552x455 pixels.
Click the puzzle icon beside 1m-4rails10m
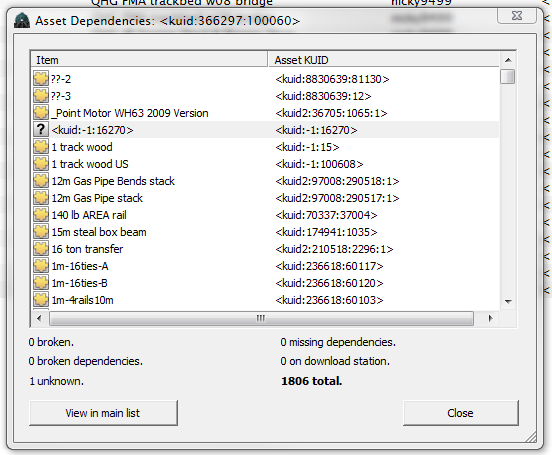pyautogui.click(x=40, y=299)
